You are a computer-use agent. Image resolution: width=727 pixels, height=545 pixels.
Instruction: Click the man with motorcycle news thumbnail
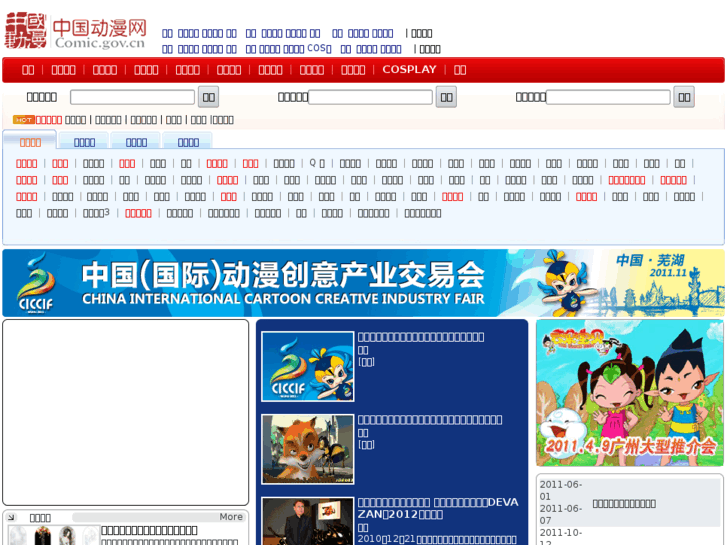tap(308, 521)
